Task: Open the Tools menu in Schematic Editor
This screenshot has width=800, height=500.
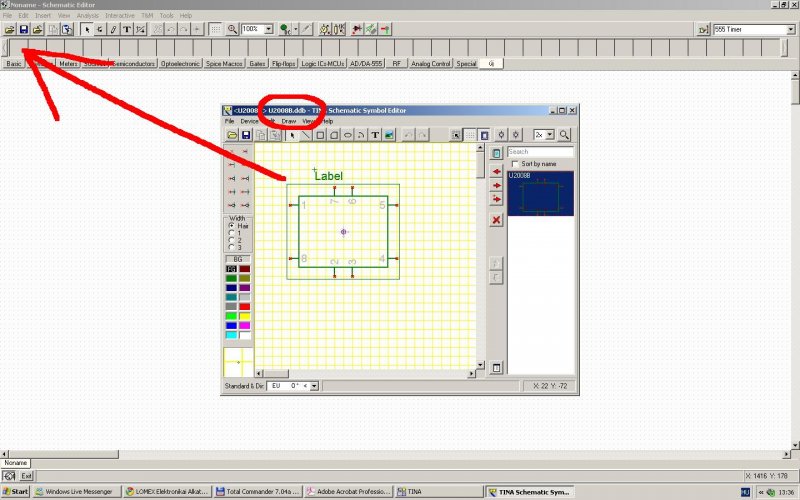Action: 166,16
